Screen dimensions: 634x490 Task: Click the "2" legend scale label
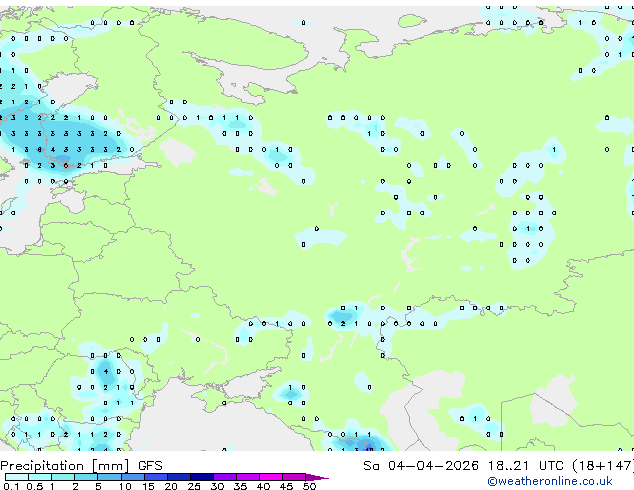[x=75, y=486]
